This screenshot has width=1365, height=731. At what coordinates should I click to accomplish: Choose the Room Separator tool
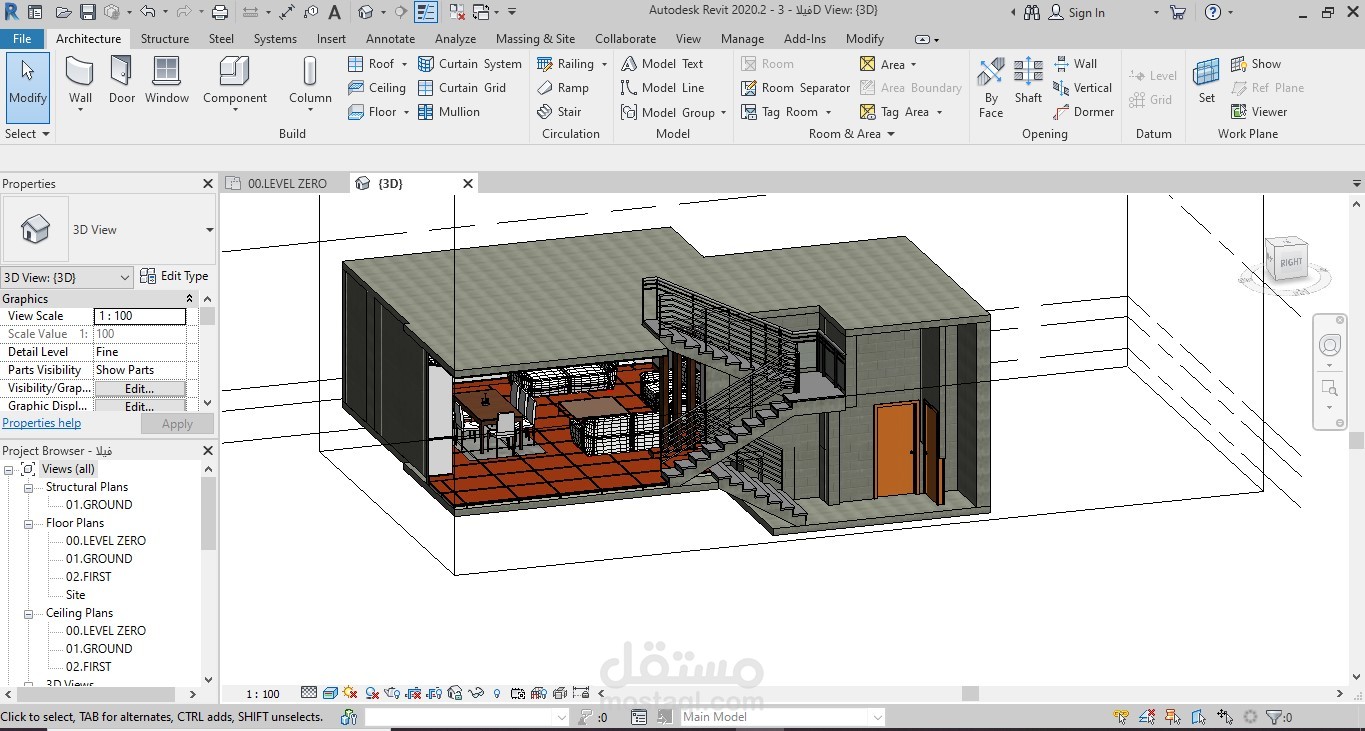click(795, 88)
